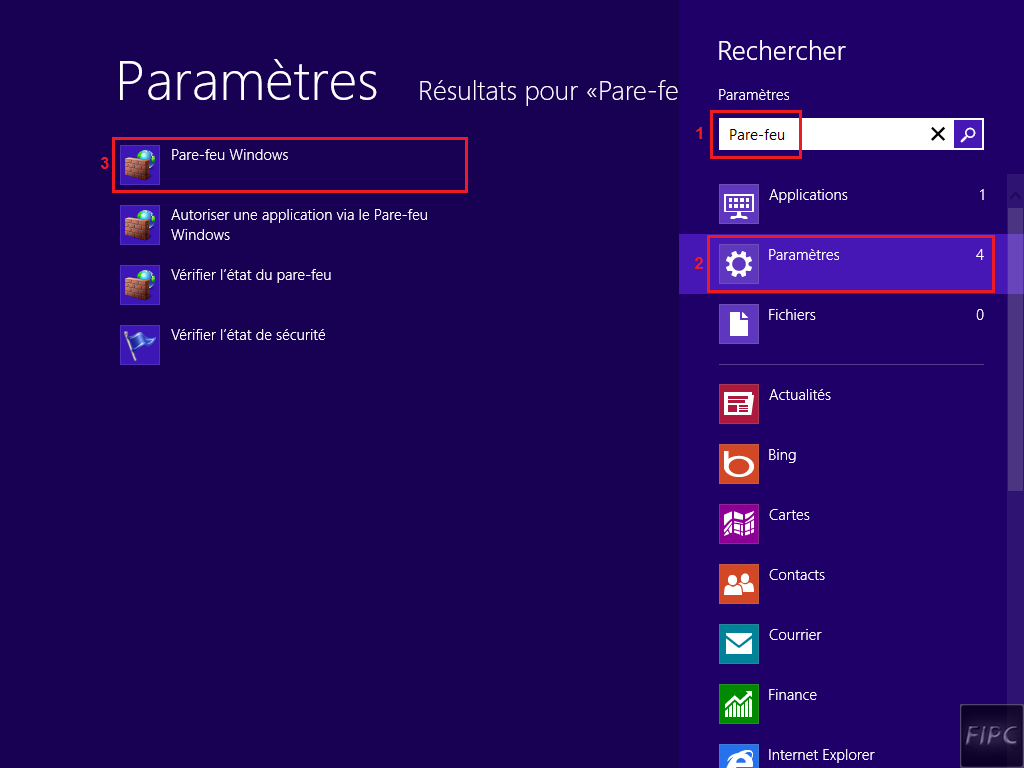
Task: Open the Finance chart app icon
Action: tap(739, 704)
